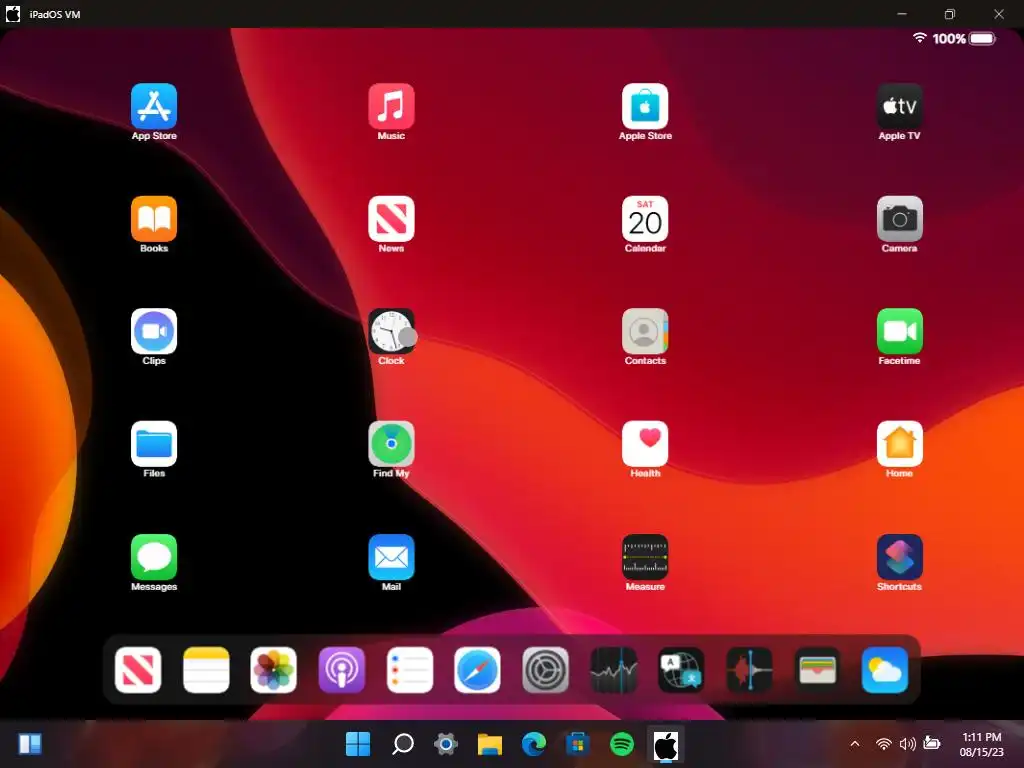The height and width of the screenshot is (768, 1024).
Task: Open Notes from the dock
Action: coord(206,670)
